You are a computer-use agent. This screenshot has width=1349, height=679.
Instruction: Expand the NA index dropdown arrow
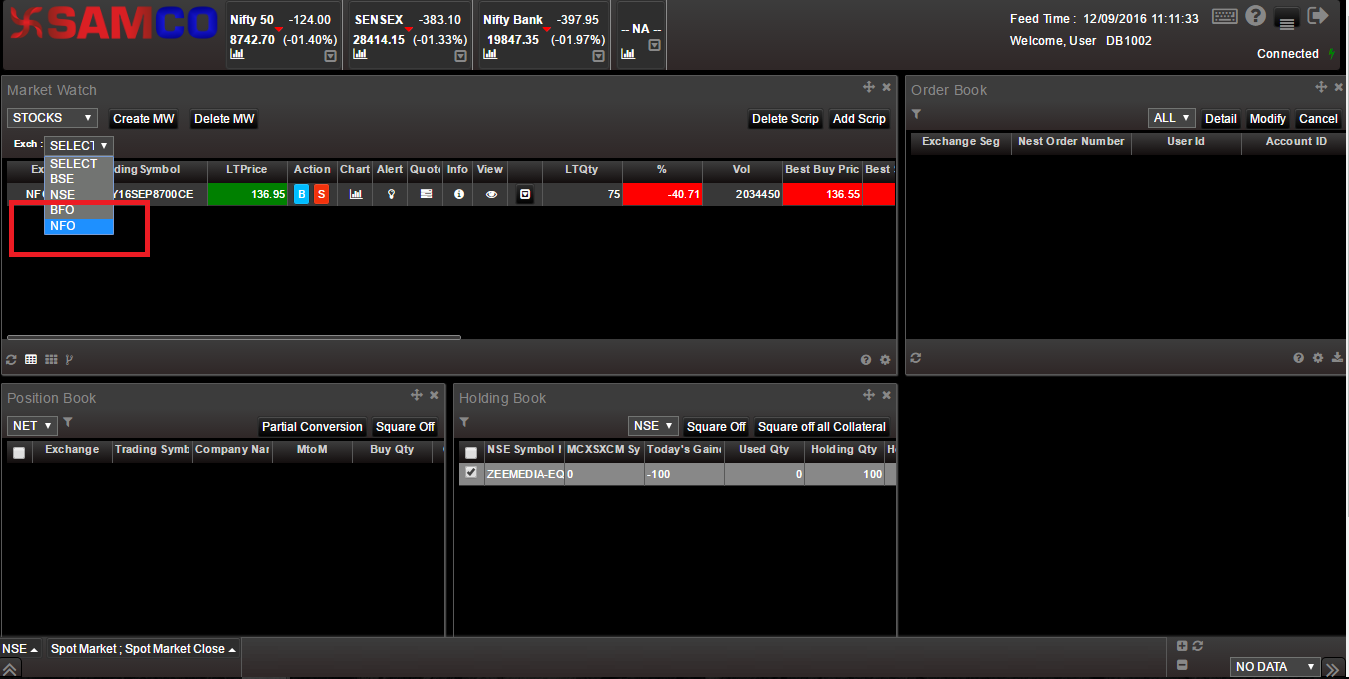click(x=654, y=45)
